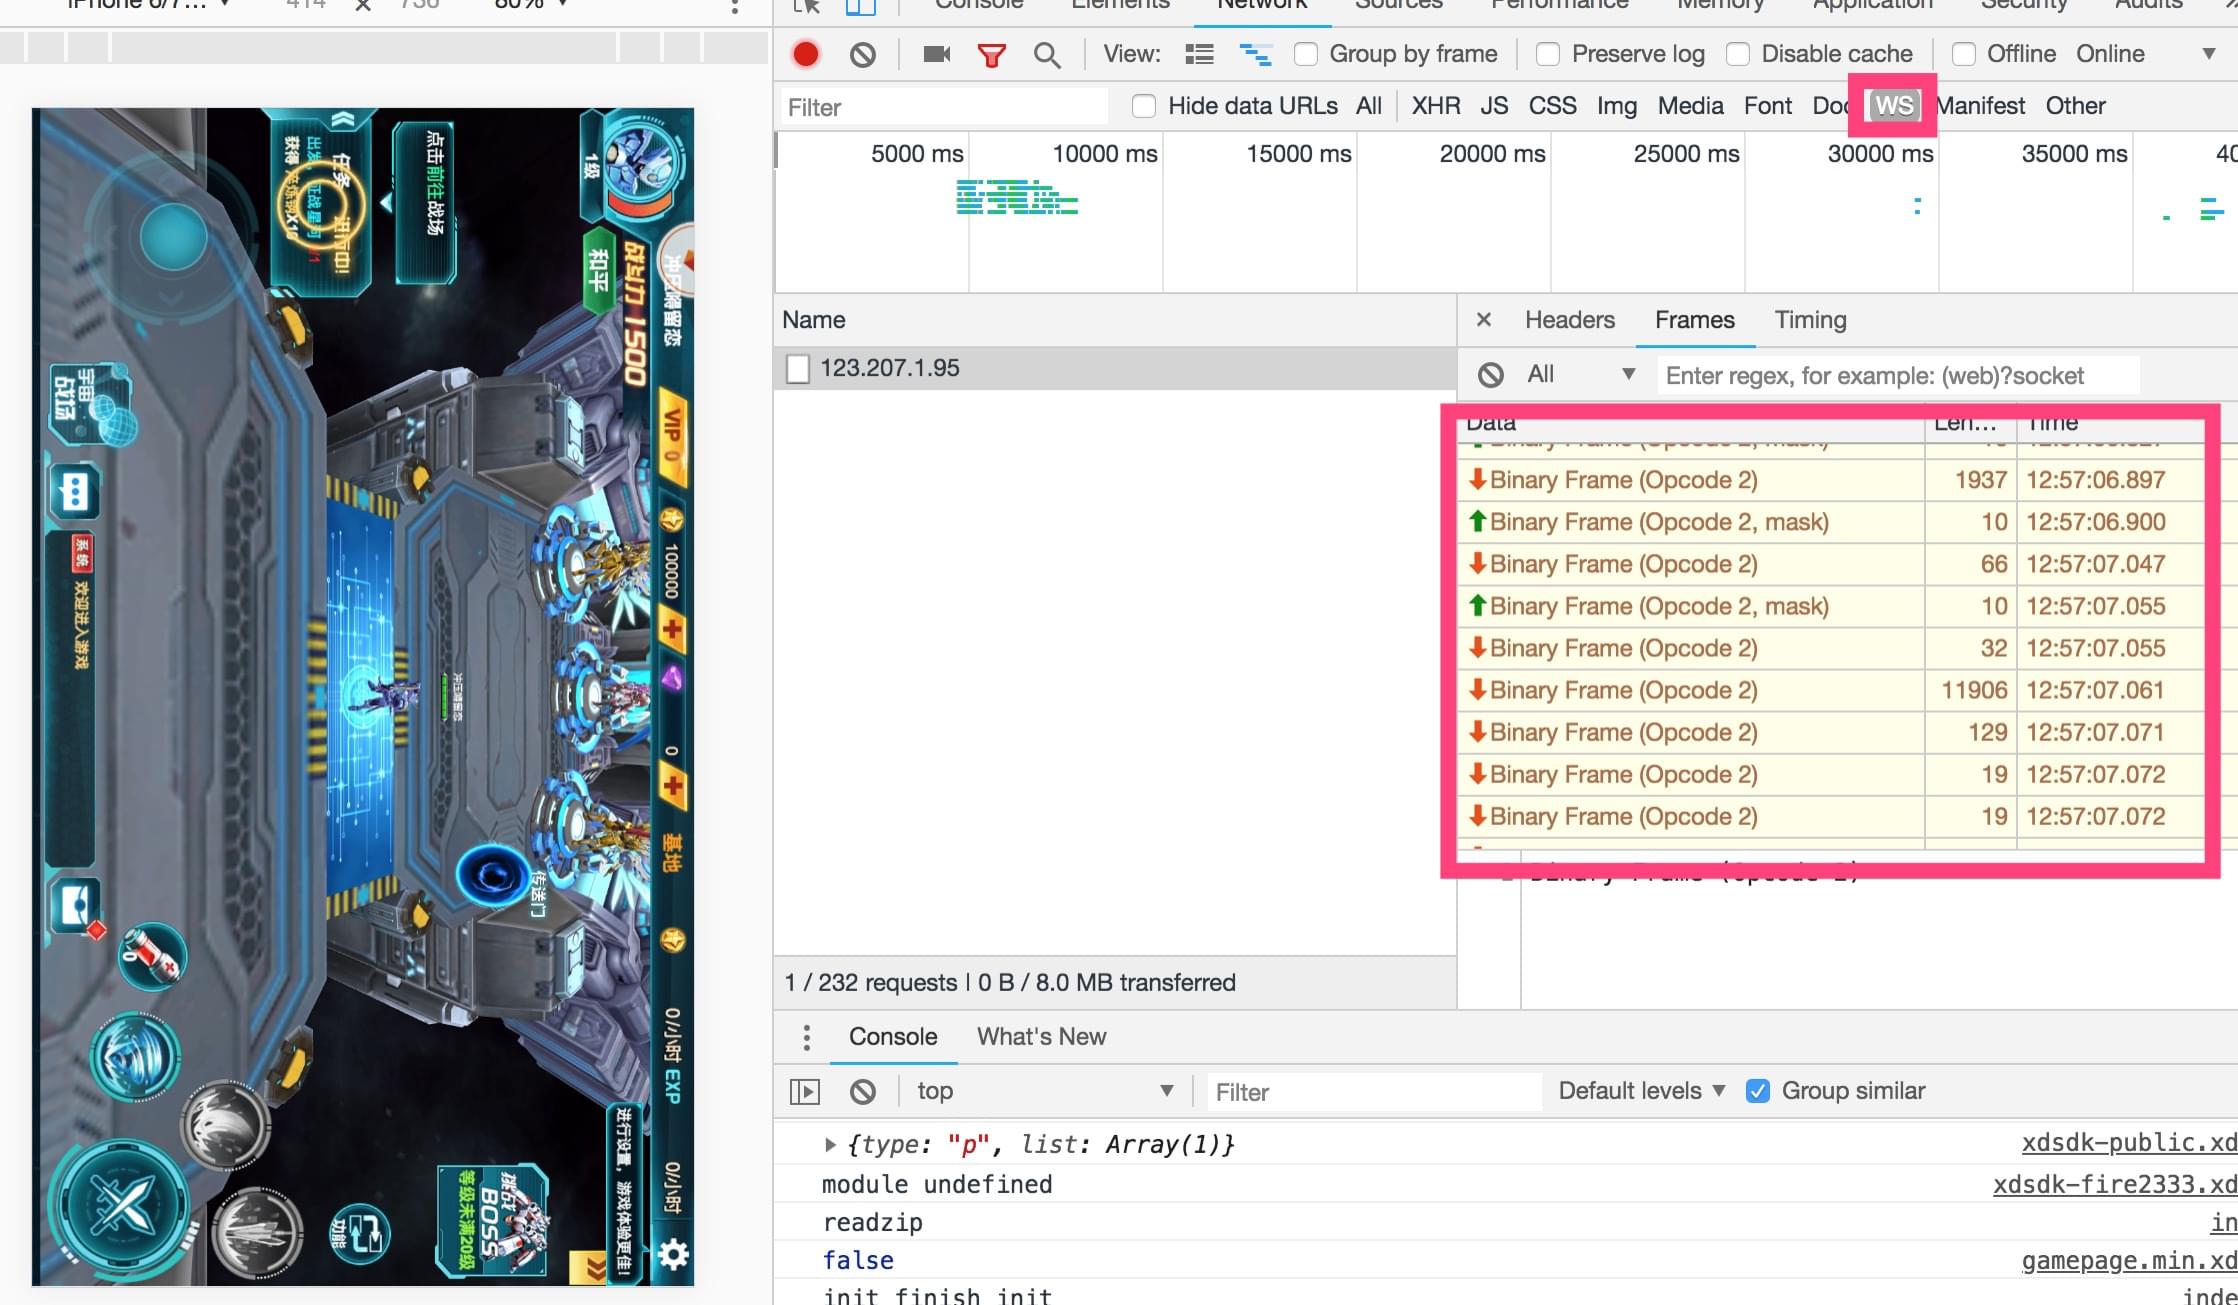Open the Online throttling dropdown

(x=2145, y=54)
